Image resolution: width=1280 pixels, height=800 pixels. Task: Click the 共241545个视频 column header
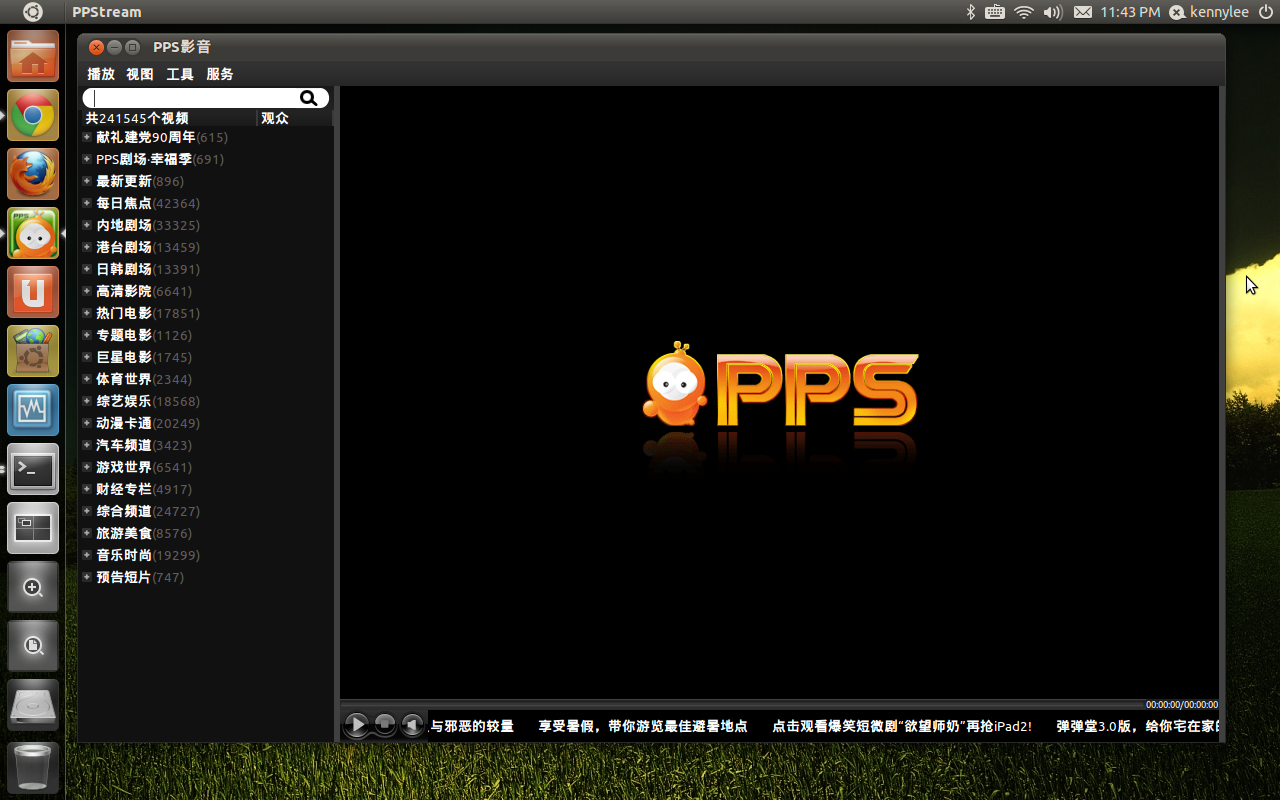coord(169,118)
